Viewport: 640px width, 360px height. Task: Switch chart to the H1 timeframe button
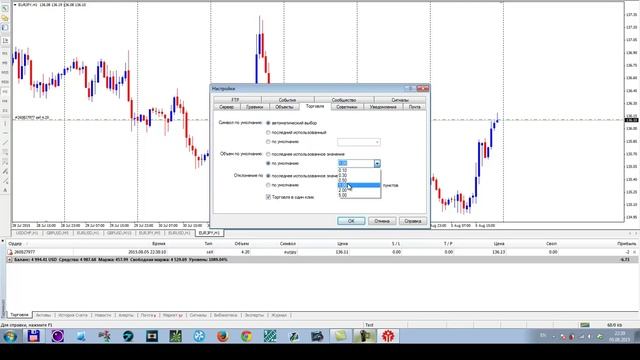pyautogui.click(x=5, y=91)
